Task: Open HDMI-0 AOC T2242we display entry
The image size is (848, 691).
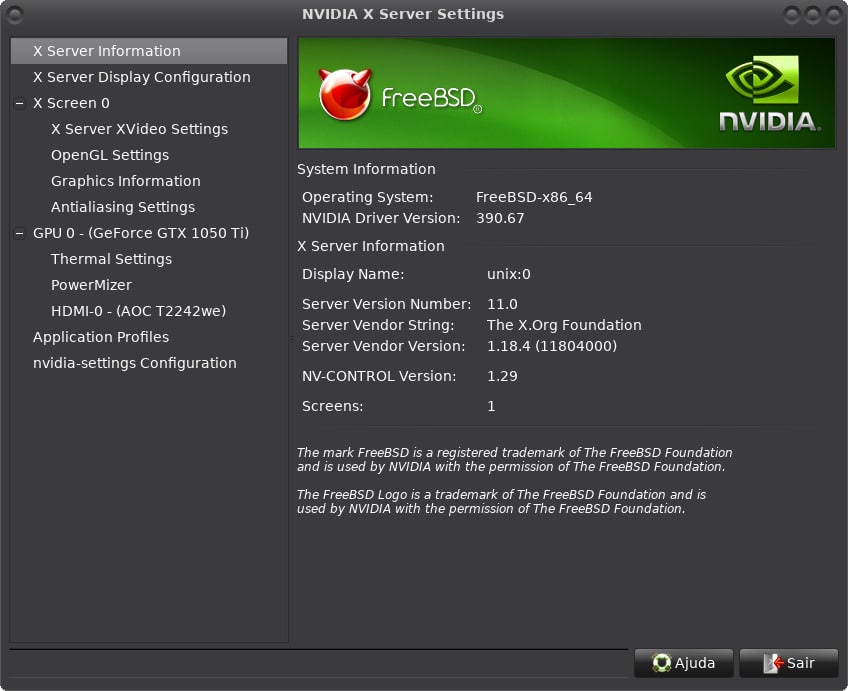Action: click(138, 311)
